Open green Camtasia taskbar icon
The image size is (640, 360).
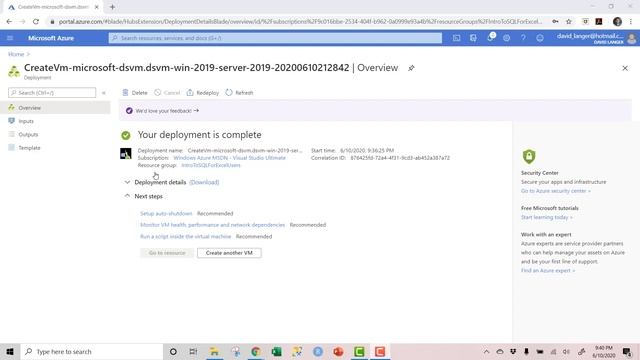click(359, 351)
